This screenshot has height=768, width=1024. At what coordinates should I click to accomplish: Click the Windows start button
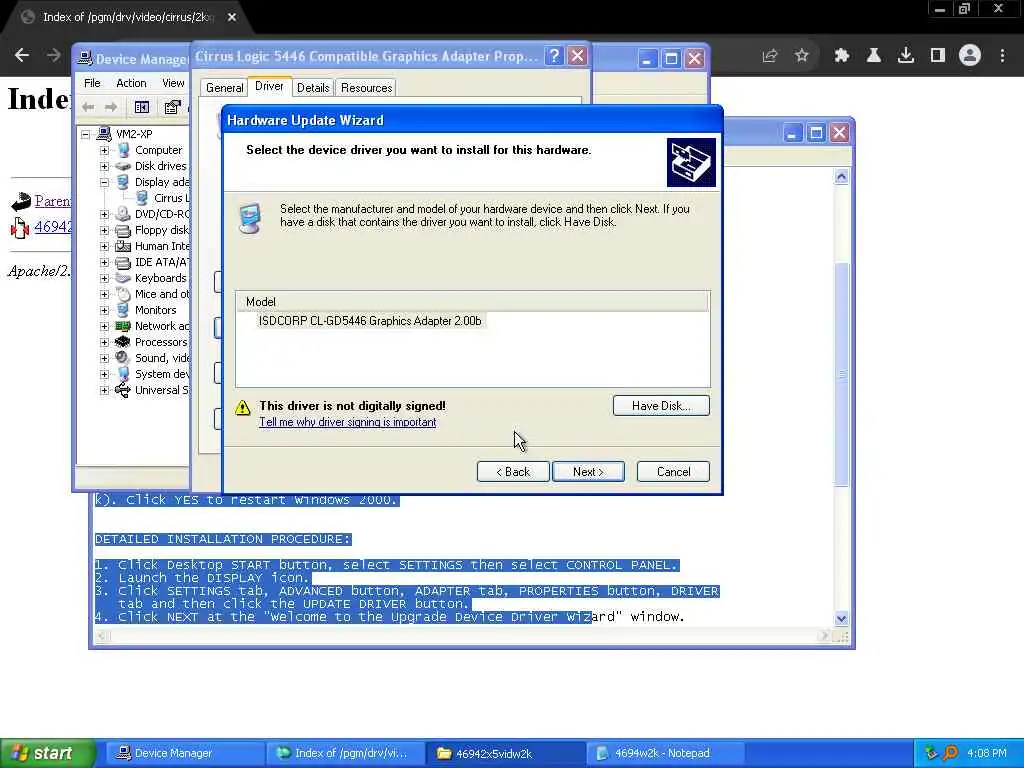click(48, 753)
